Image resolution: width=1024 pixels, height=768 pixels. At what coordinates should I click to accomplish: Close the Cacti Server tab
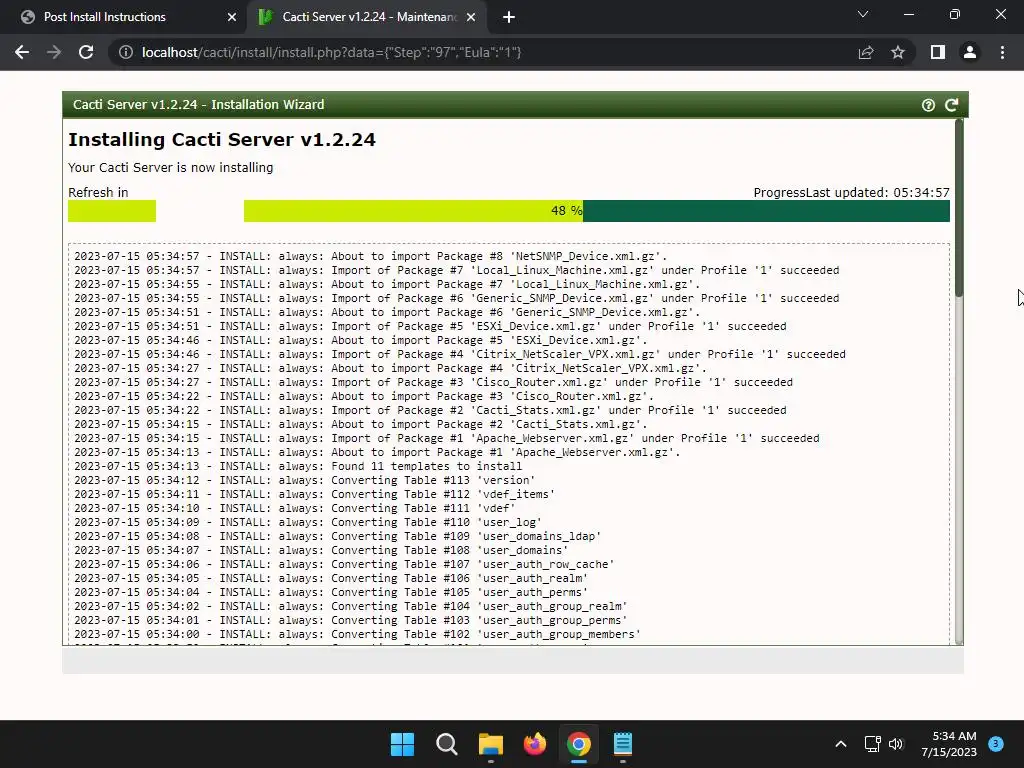[471, 17]
